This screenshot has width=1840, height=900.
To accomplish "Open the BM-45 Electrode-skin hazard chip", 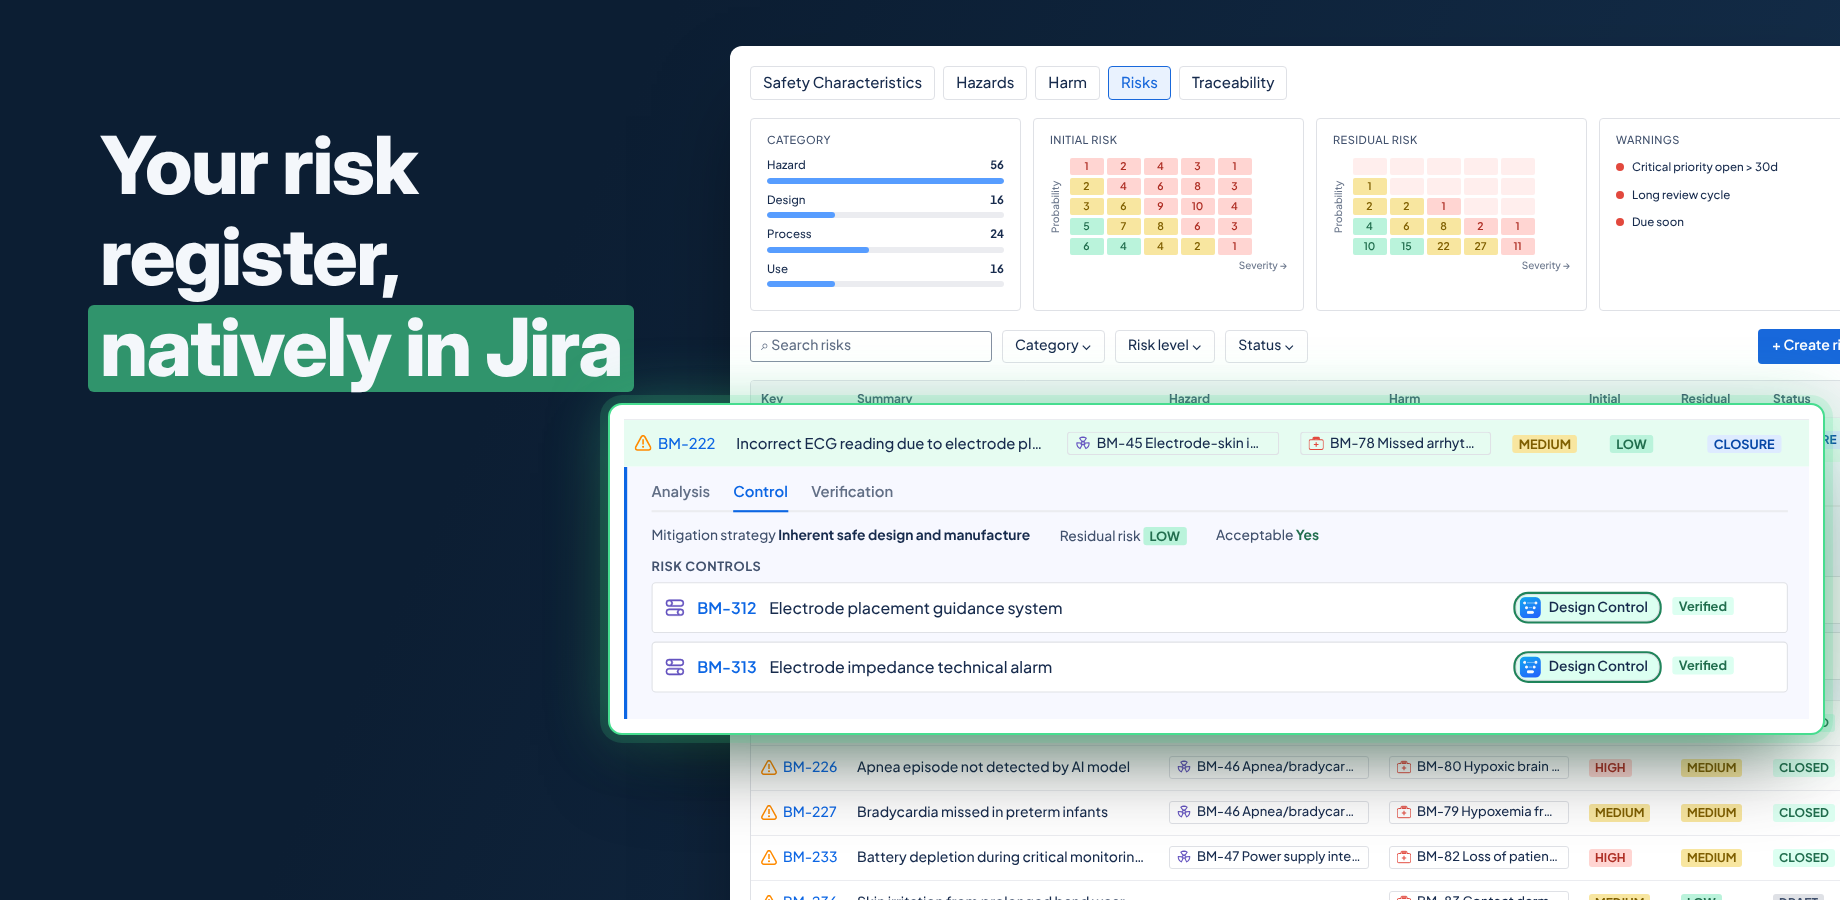I will tap(1173, 443).
